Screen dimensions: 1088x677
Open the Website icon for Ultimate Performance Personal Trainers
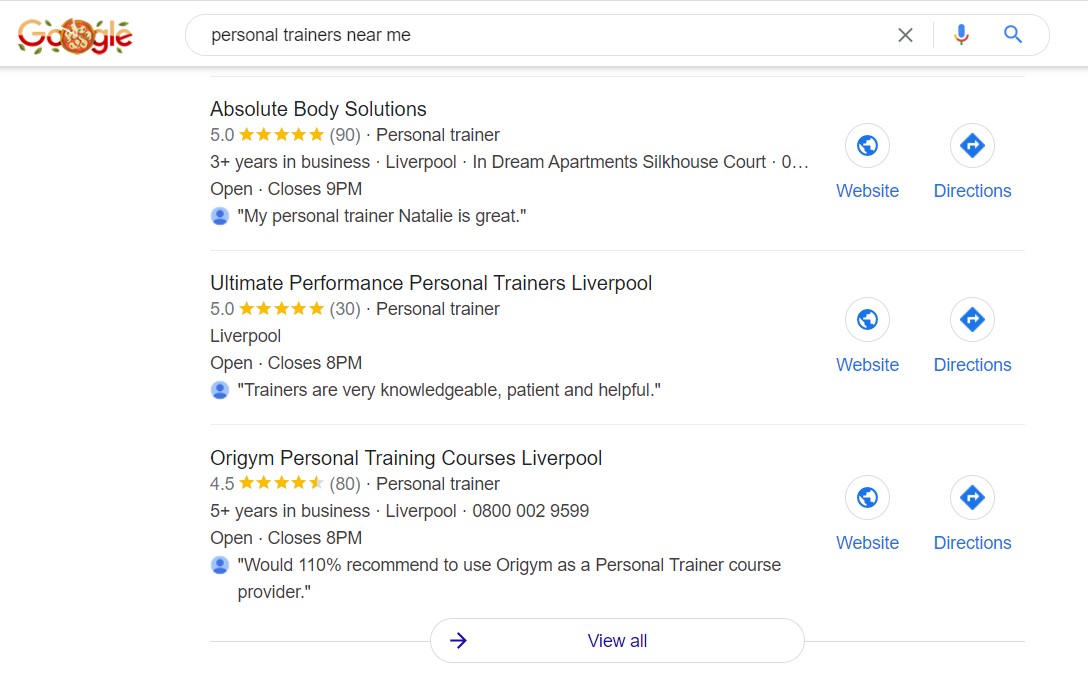click(867, 319)
